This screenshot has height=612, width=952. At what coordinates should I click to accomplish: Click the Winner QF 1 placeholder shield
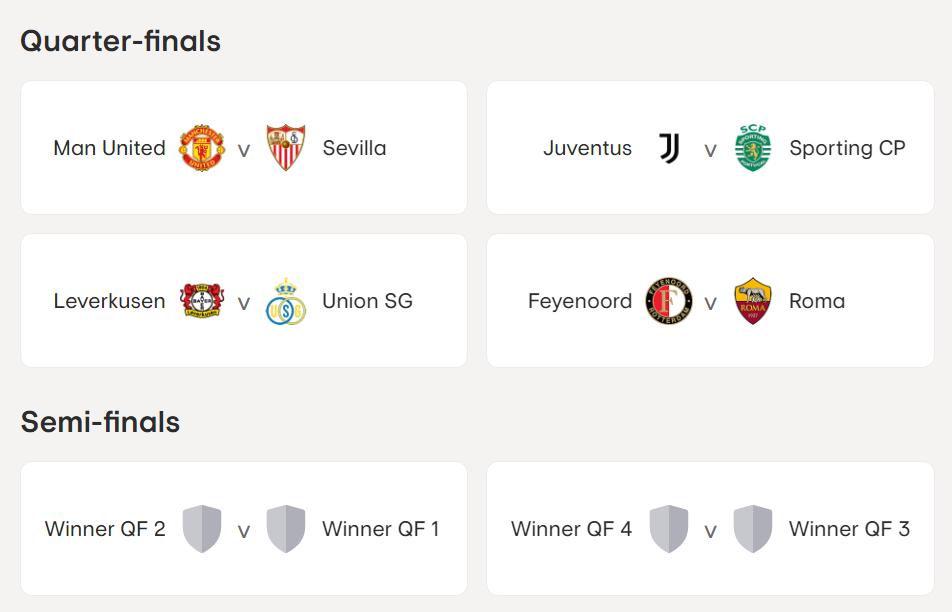(286, 529)
